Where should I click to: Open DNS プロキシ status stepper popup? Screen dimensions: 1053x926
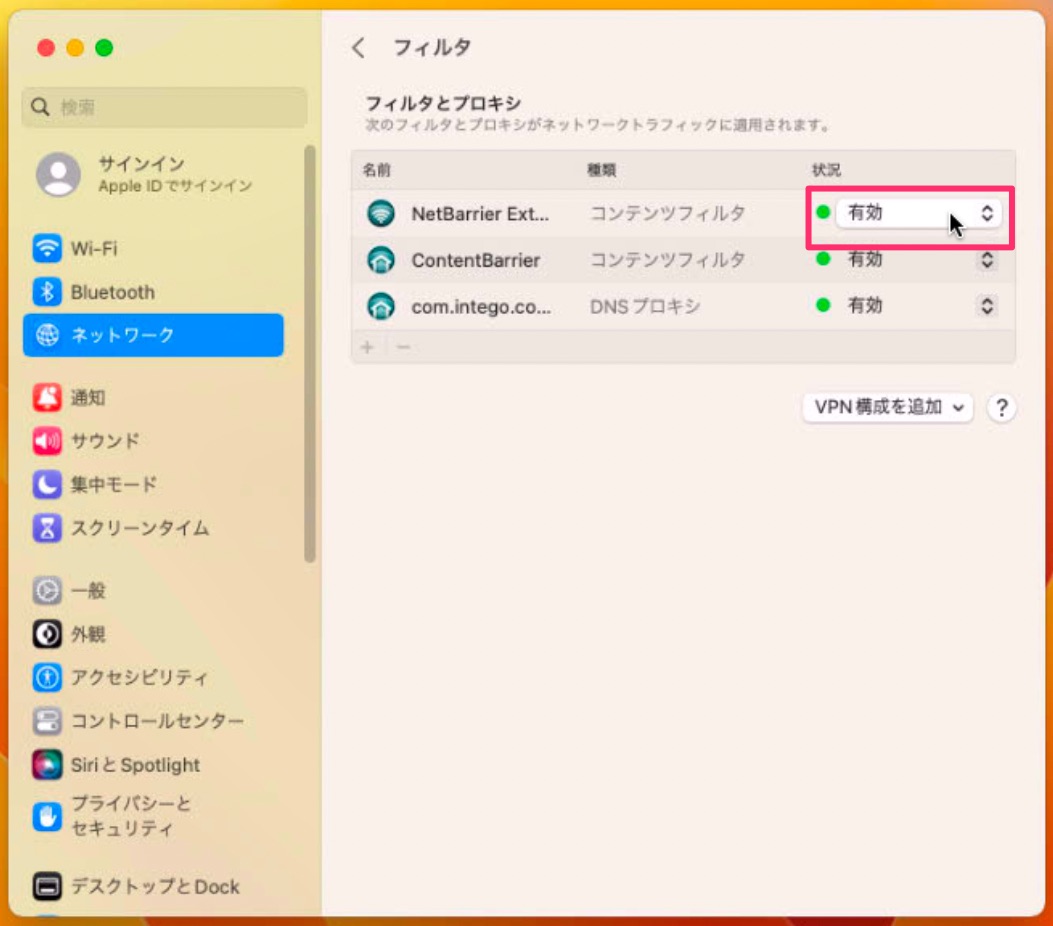point(987,306)
